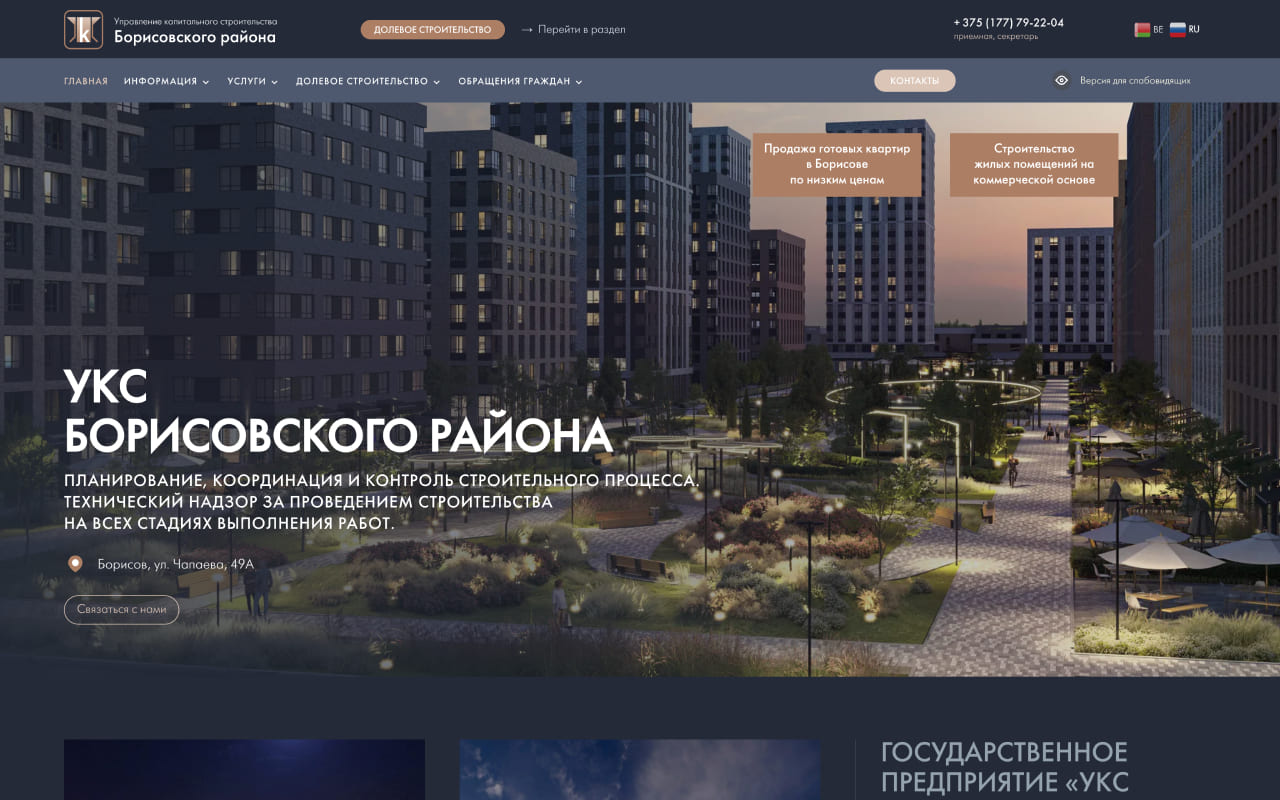This screenshot has width=1280, height=800.
Task: Click the Russian flag icon
Action: [x=1178, y=30]
